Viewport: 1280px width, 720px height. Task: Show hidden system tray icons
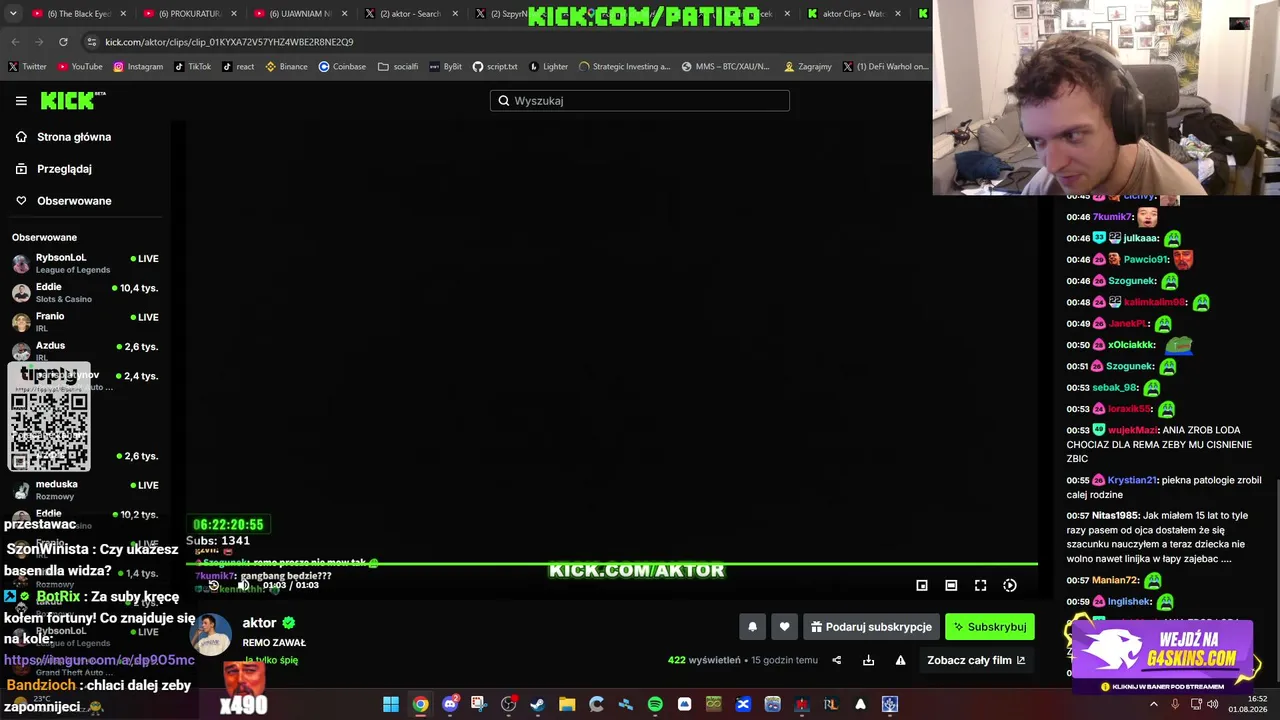(1153, 704)
